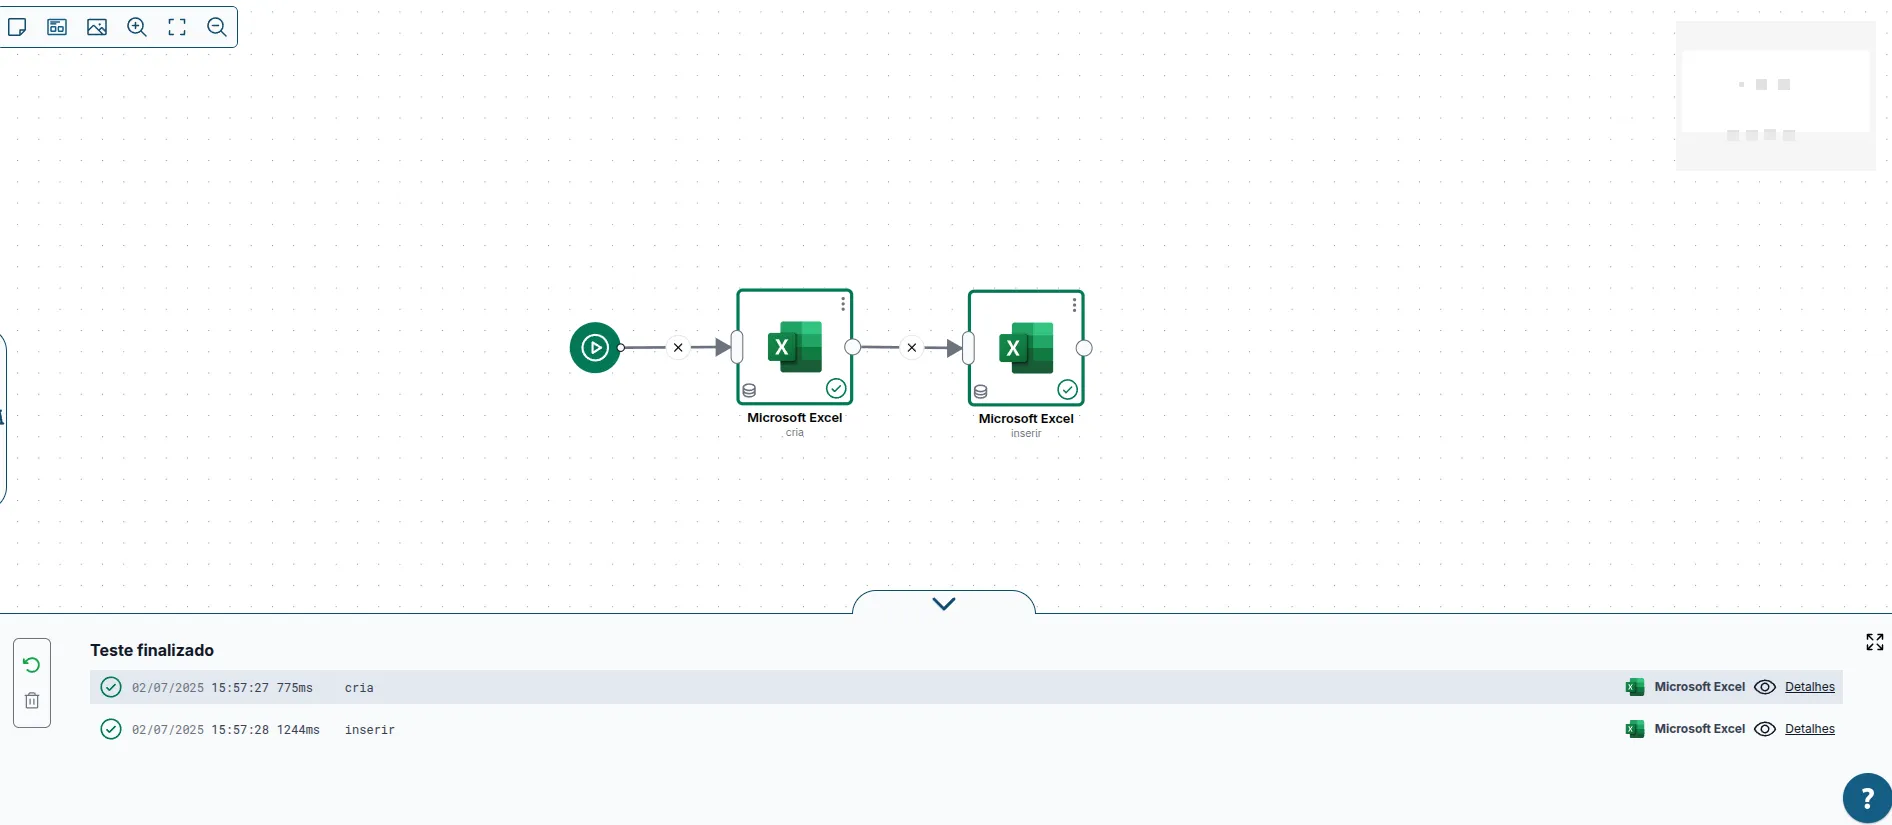
Task: Click the success check on the cria row
Action: pos(111,687)
